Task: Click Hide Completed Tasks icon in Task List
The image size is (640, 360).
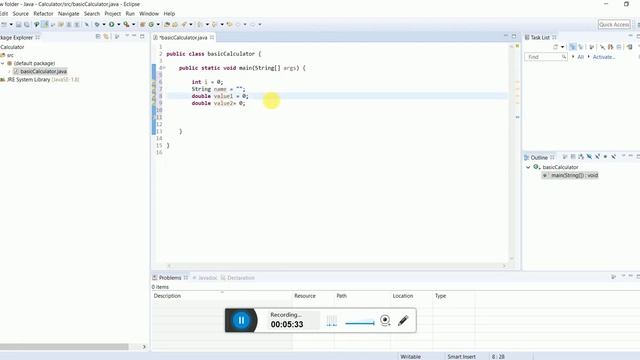Action: coord(602,47)
